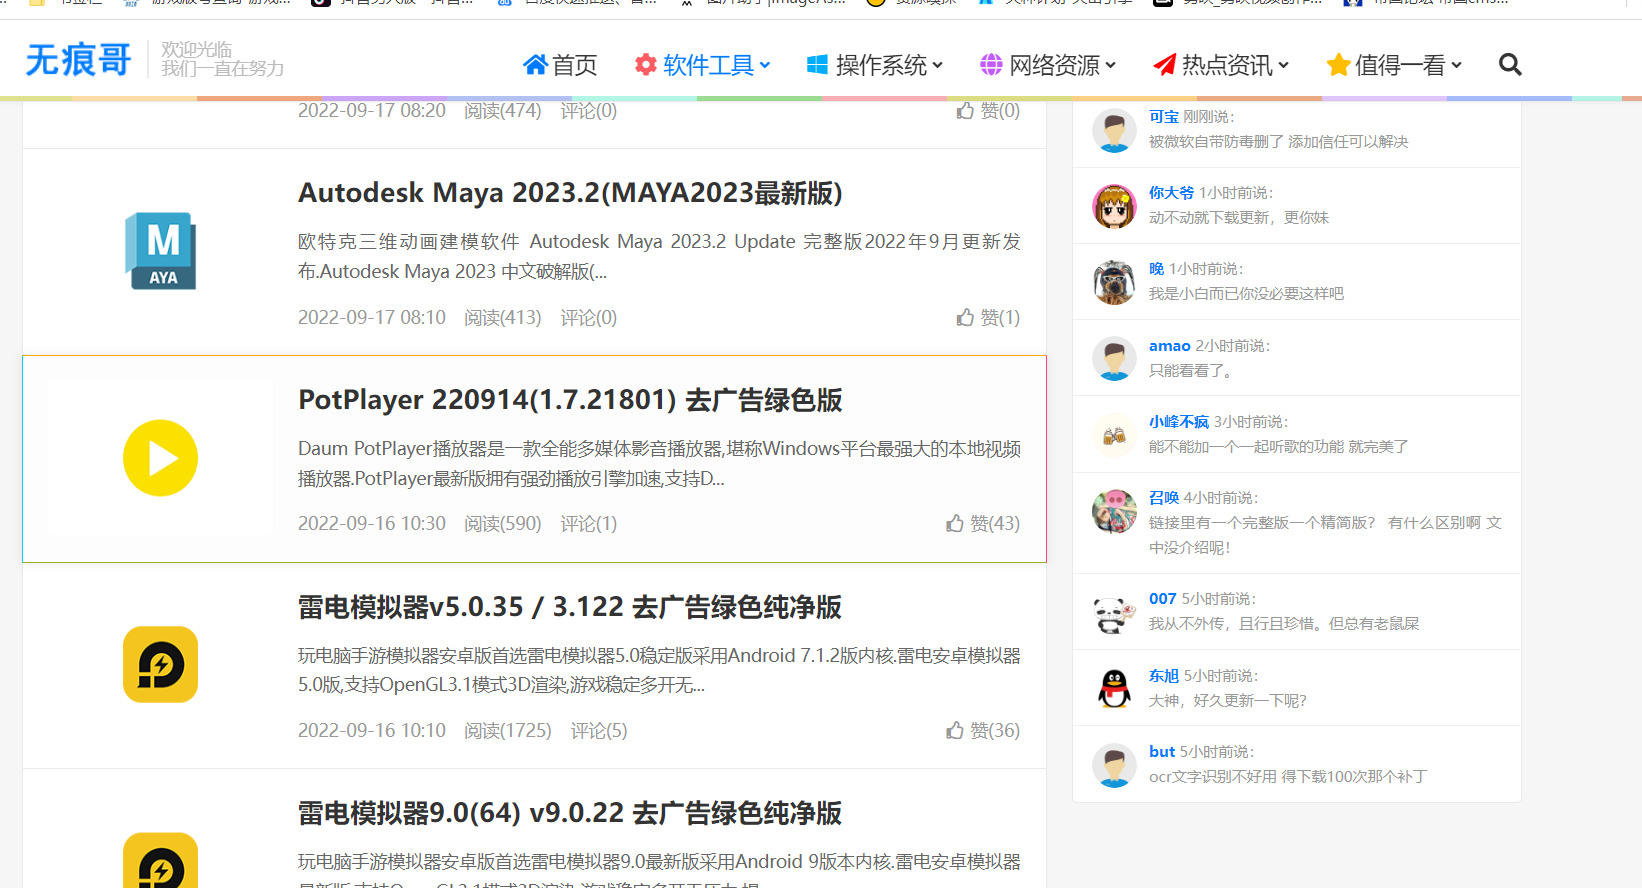1642x888 pixels.
Task: Click thumbs-up 赞(1) on Maya article
Action: click(x=987, y=317)
